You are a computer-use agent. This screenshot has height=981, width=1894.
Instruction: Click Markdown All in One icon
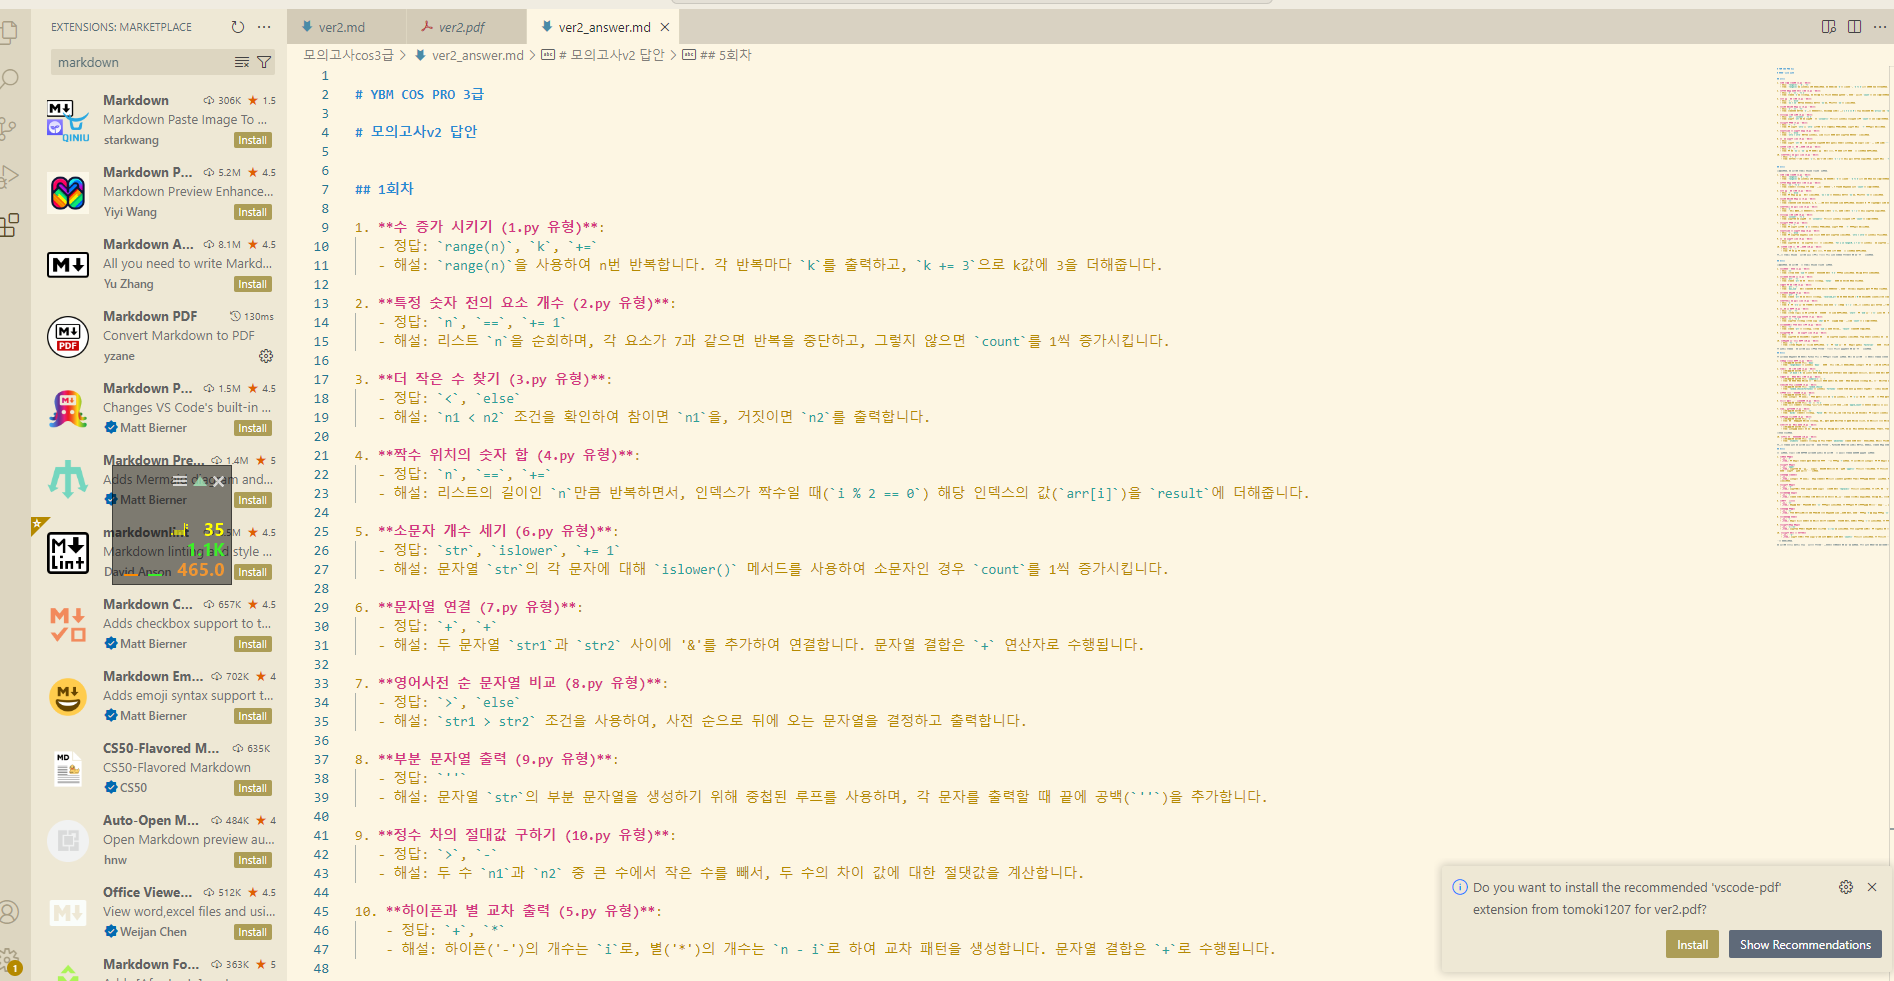[68, 264]
